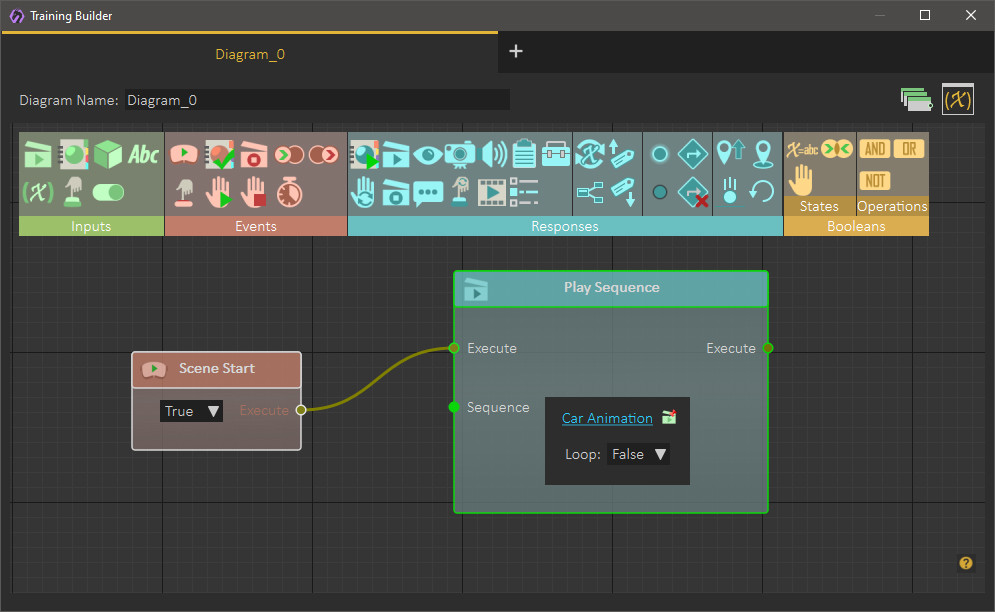Add the Play Sequence response from the palette
This screenshot has width=995, height=612.
[x=395, y=154]
